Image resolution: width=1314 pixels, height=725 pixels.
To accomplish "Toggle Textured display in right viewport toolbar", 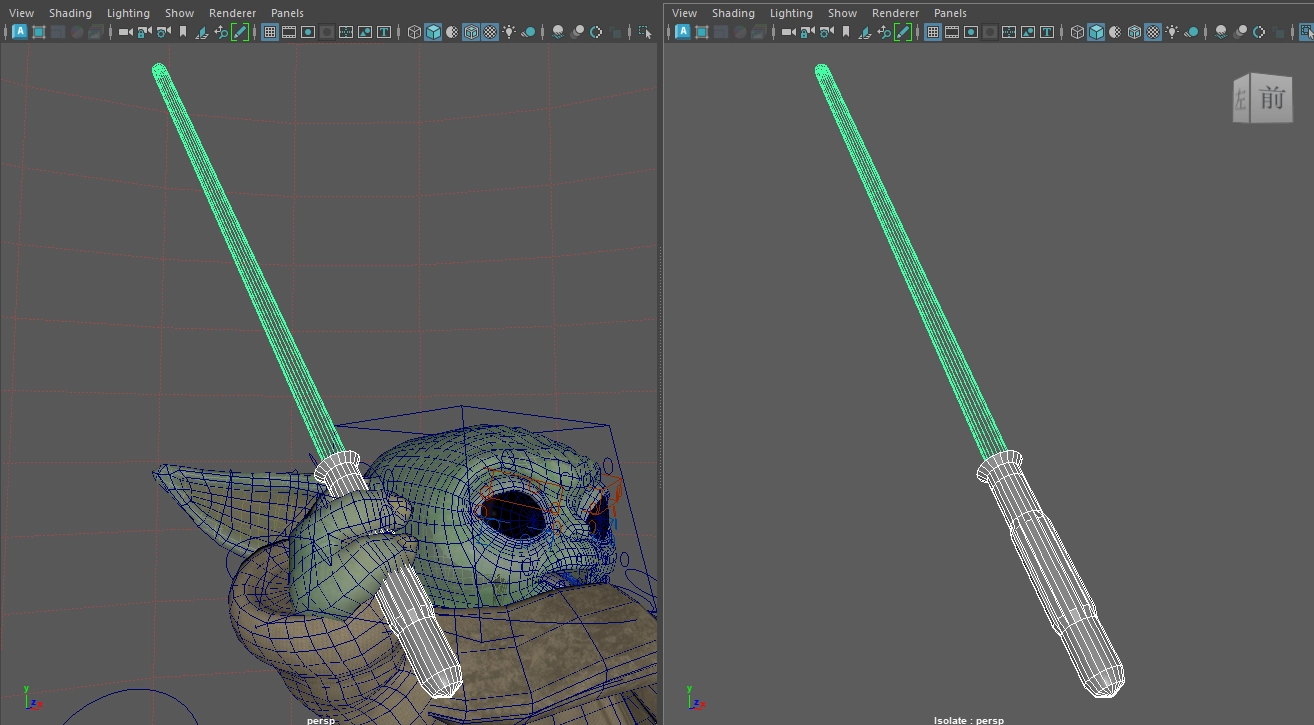I will point(1153,32).
